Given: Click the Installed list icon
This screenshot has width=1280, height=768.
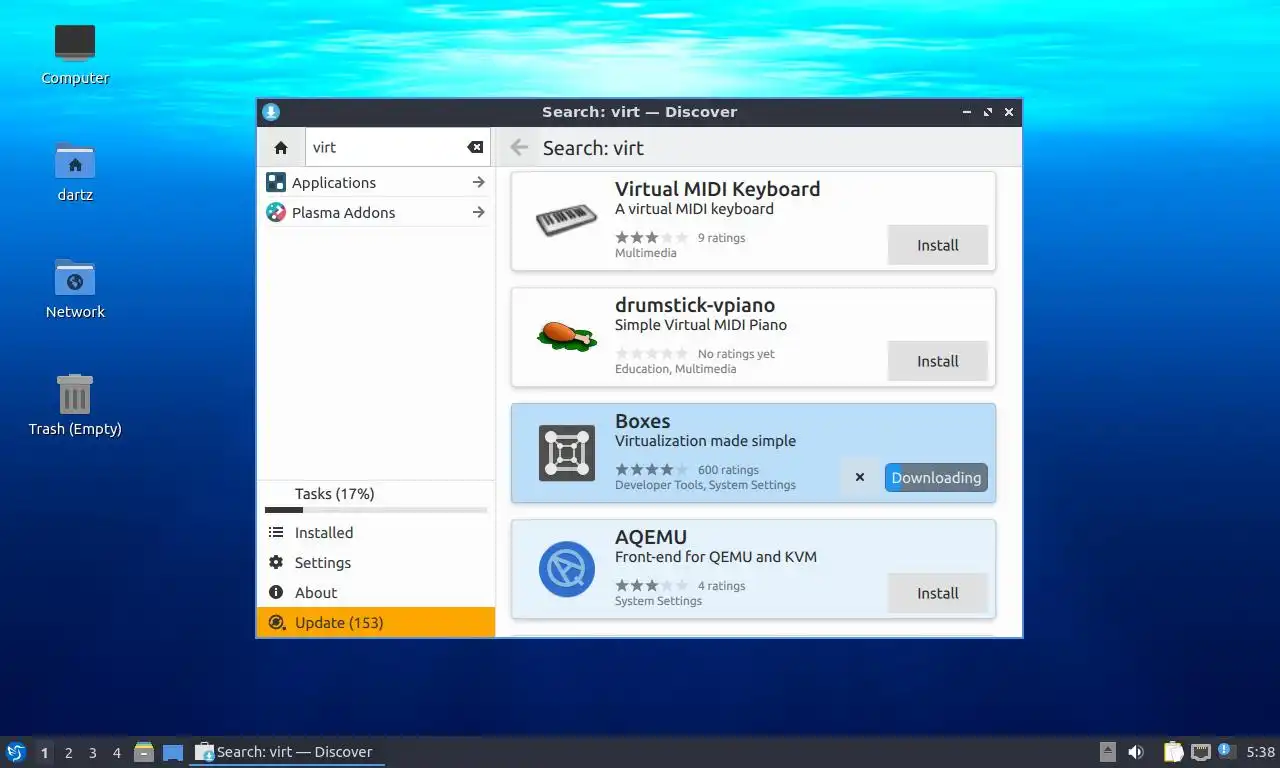Looking at the screenshot, I should pyautogui.click(x=276, y=533).
